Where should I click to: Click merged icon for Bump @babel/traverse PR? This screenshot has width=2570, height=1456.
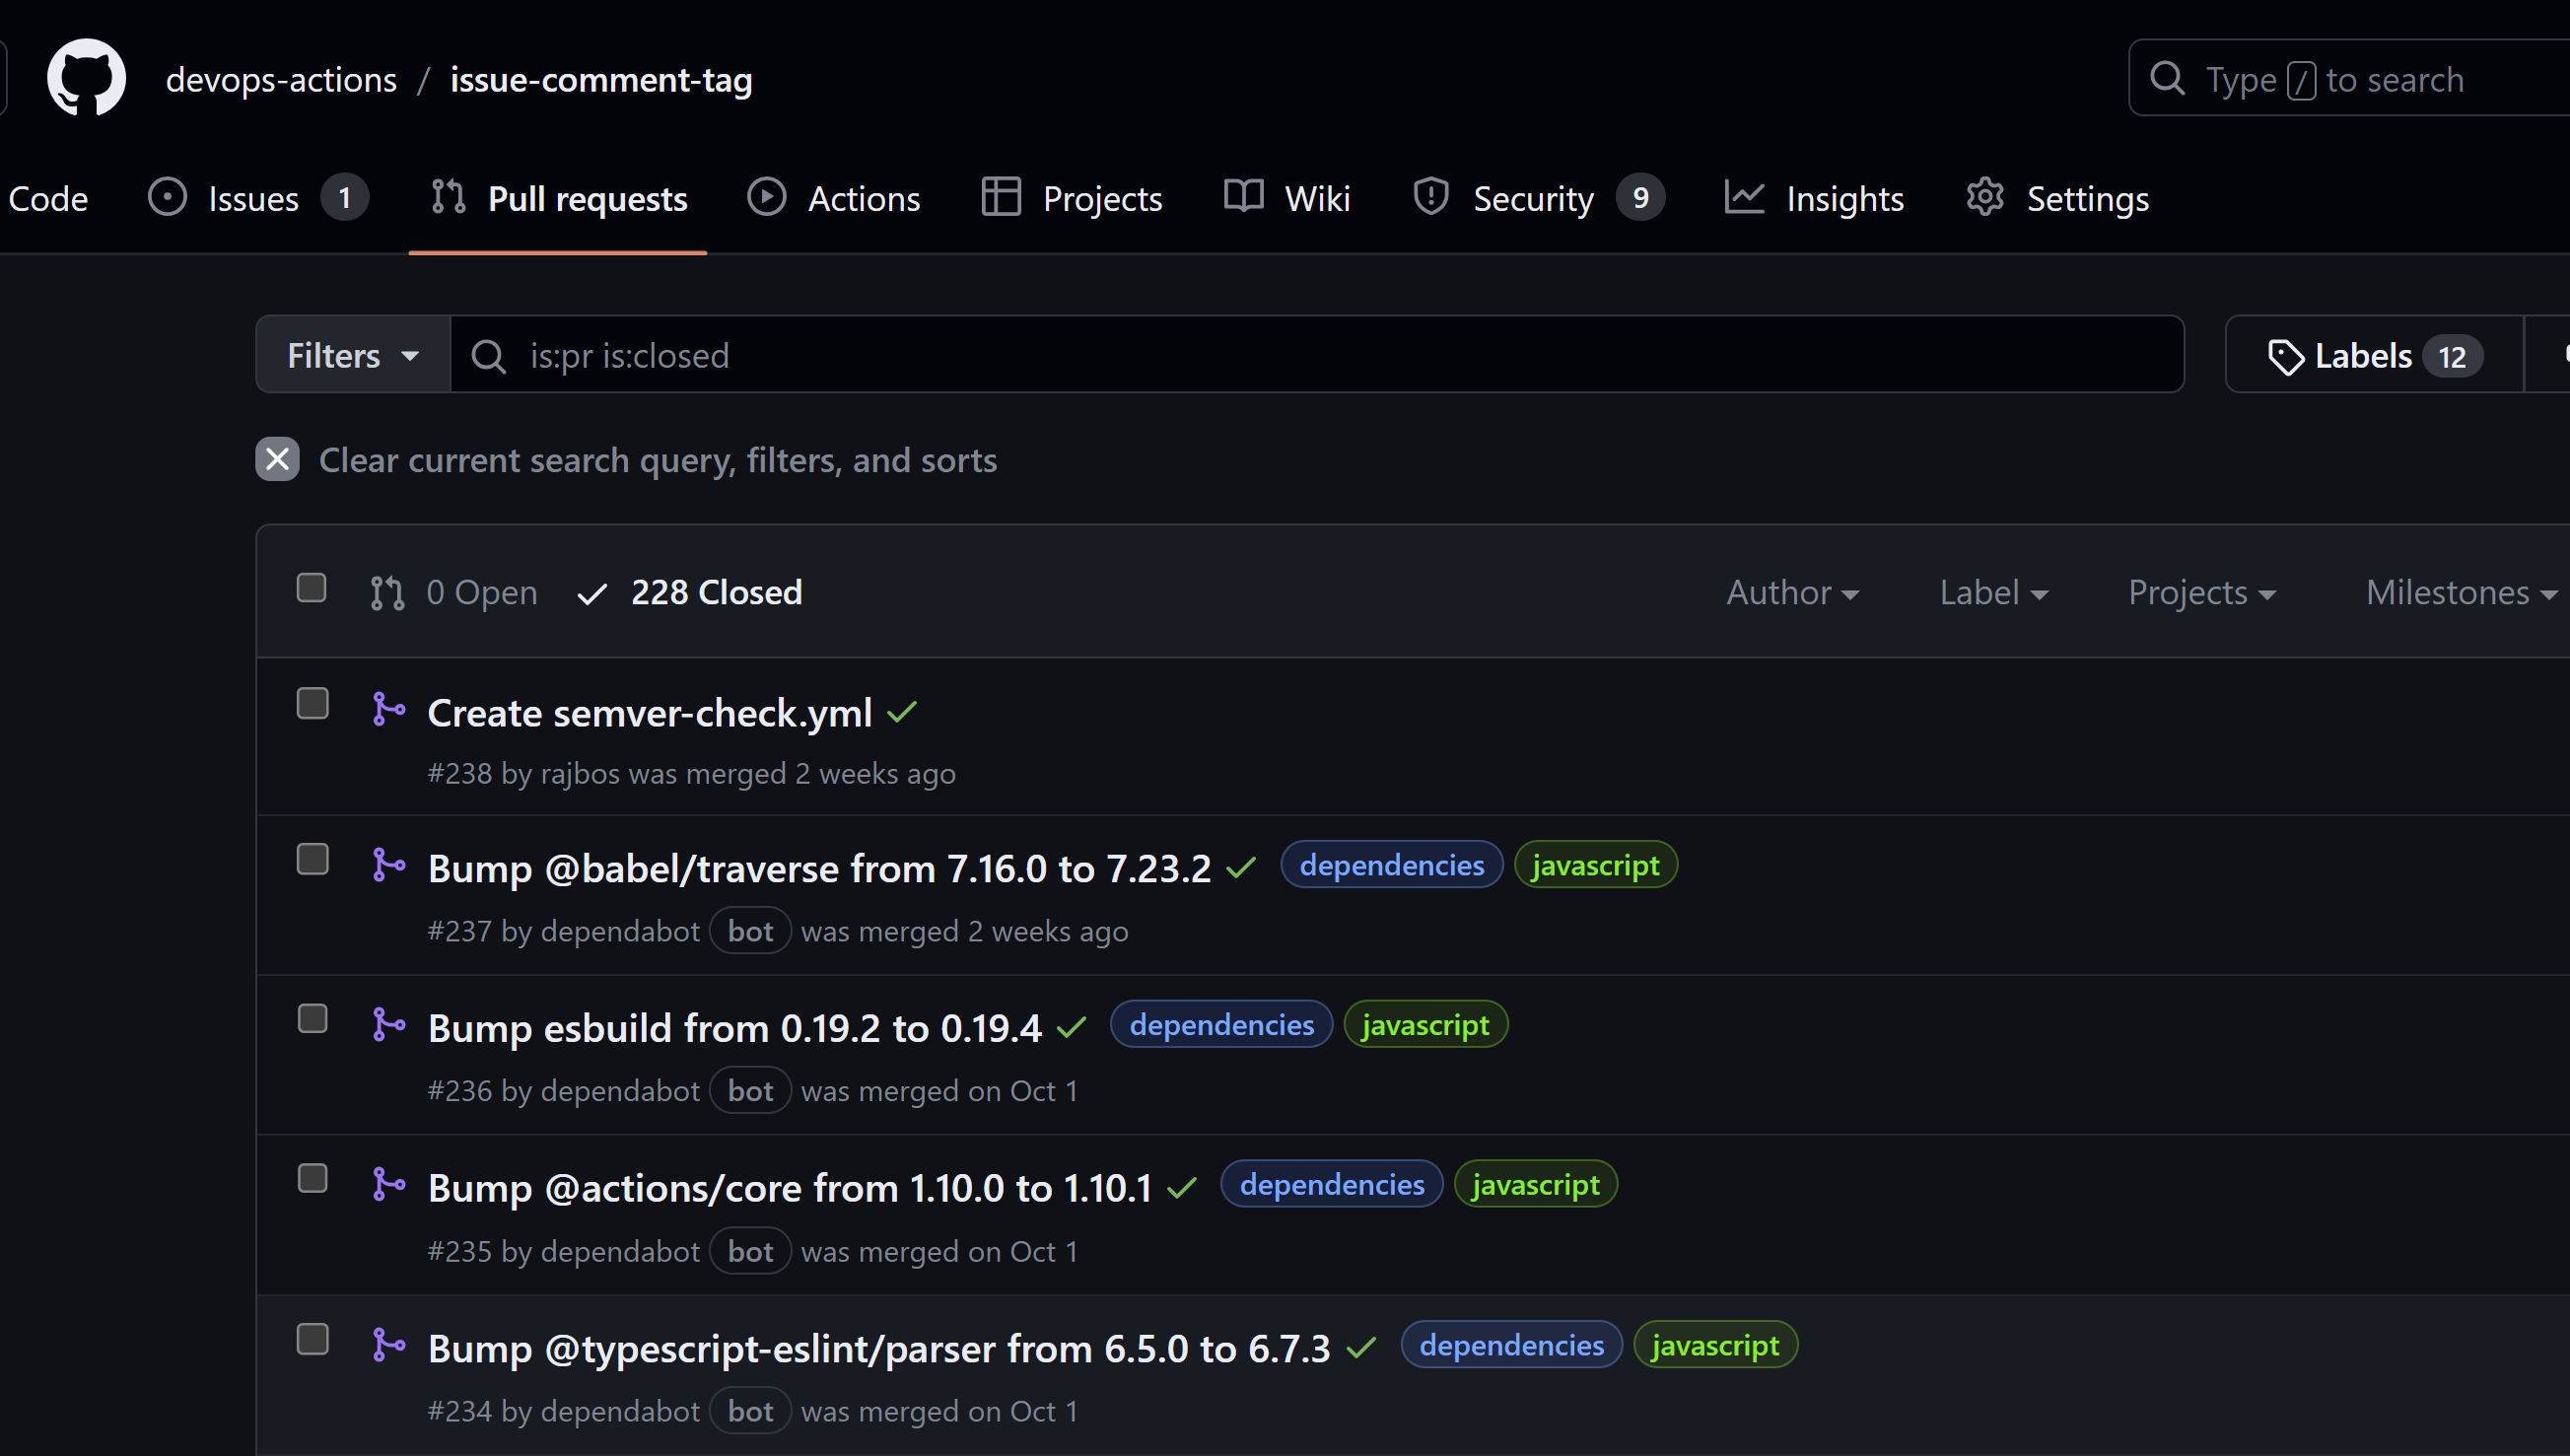pyautogui.click(x=388, y=865)
